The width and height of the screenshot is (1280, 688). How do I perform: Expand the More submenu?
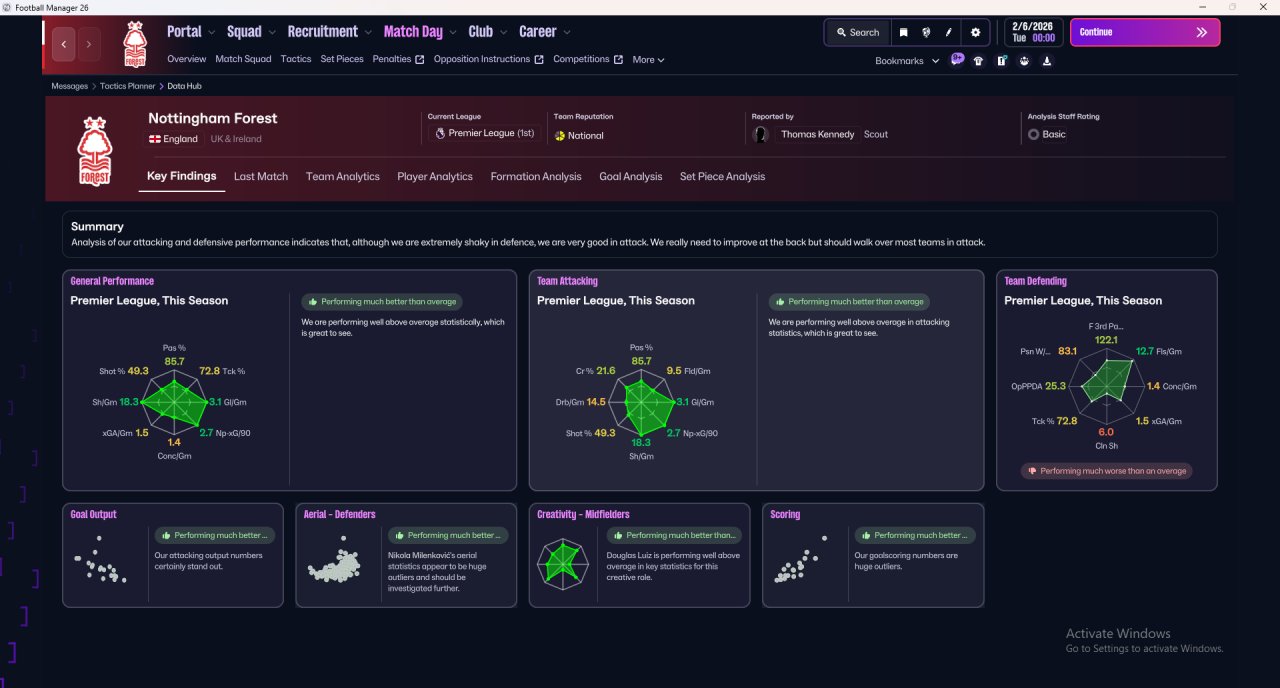[x=648, y=60]
